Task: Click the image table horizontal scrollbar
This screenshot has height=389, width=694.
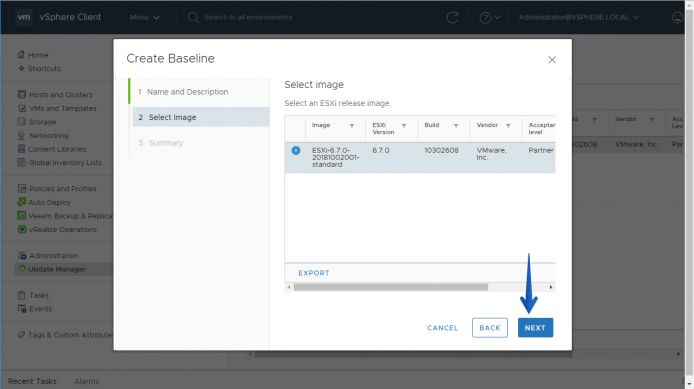Action: point(391,287)
